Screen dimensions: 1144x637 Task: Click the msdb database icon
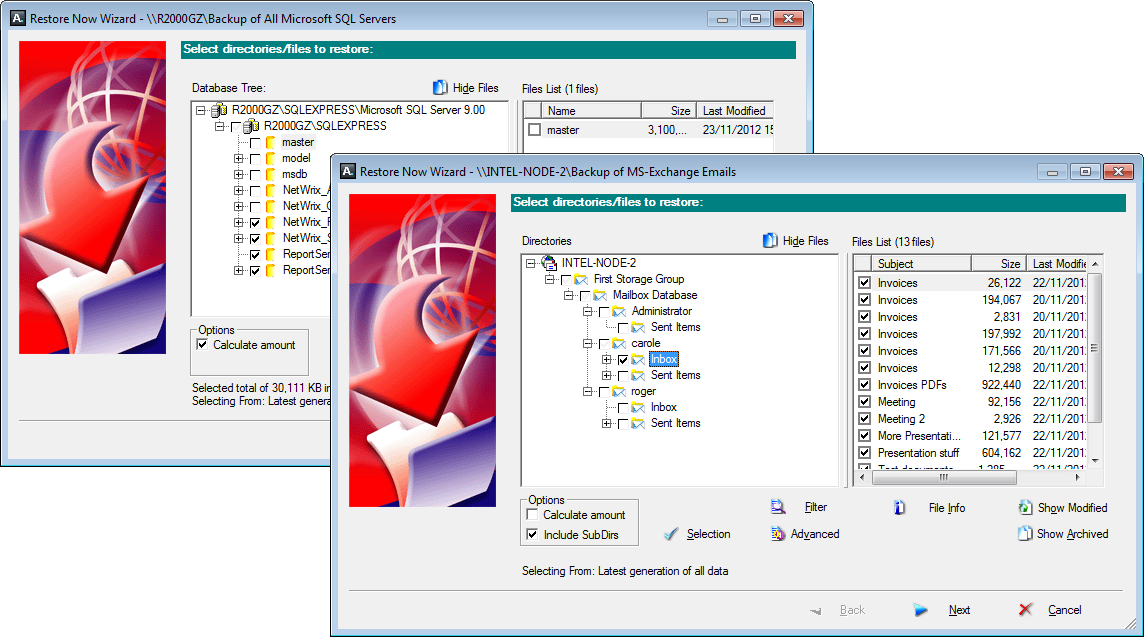tap(271, 174)
